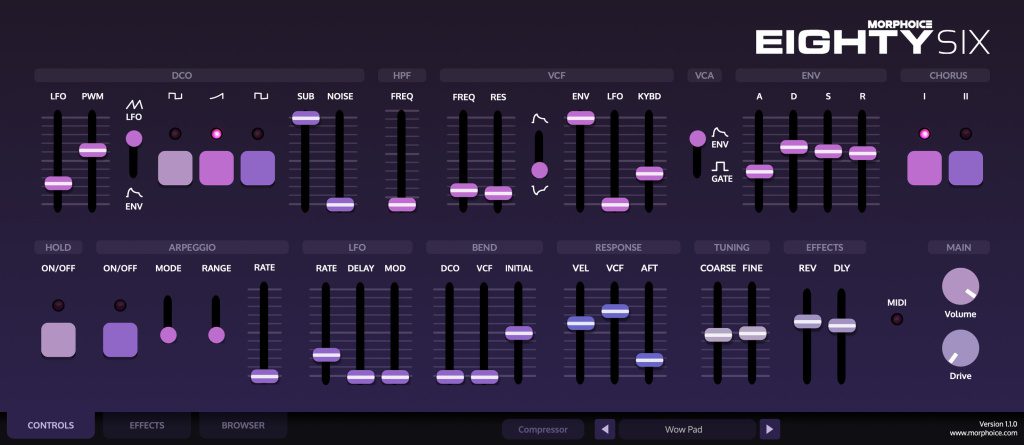Toggle the DCO sawtooth wave button
Screen dimensions: 1024x445
click(216, 168)
